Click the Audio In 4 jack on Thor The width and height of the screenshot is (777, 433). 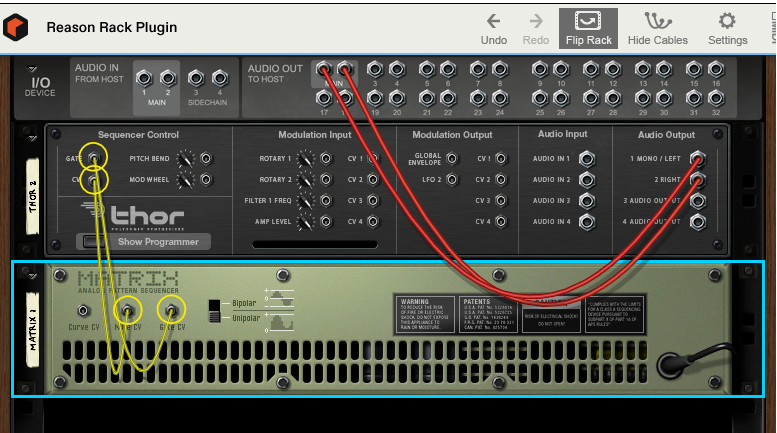pos(587,222)
